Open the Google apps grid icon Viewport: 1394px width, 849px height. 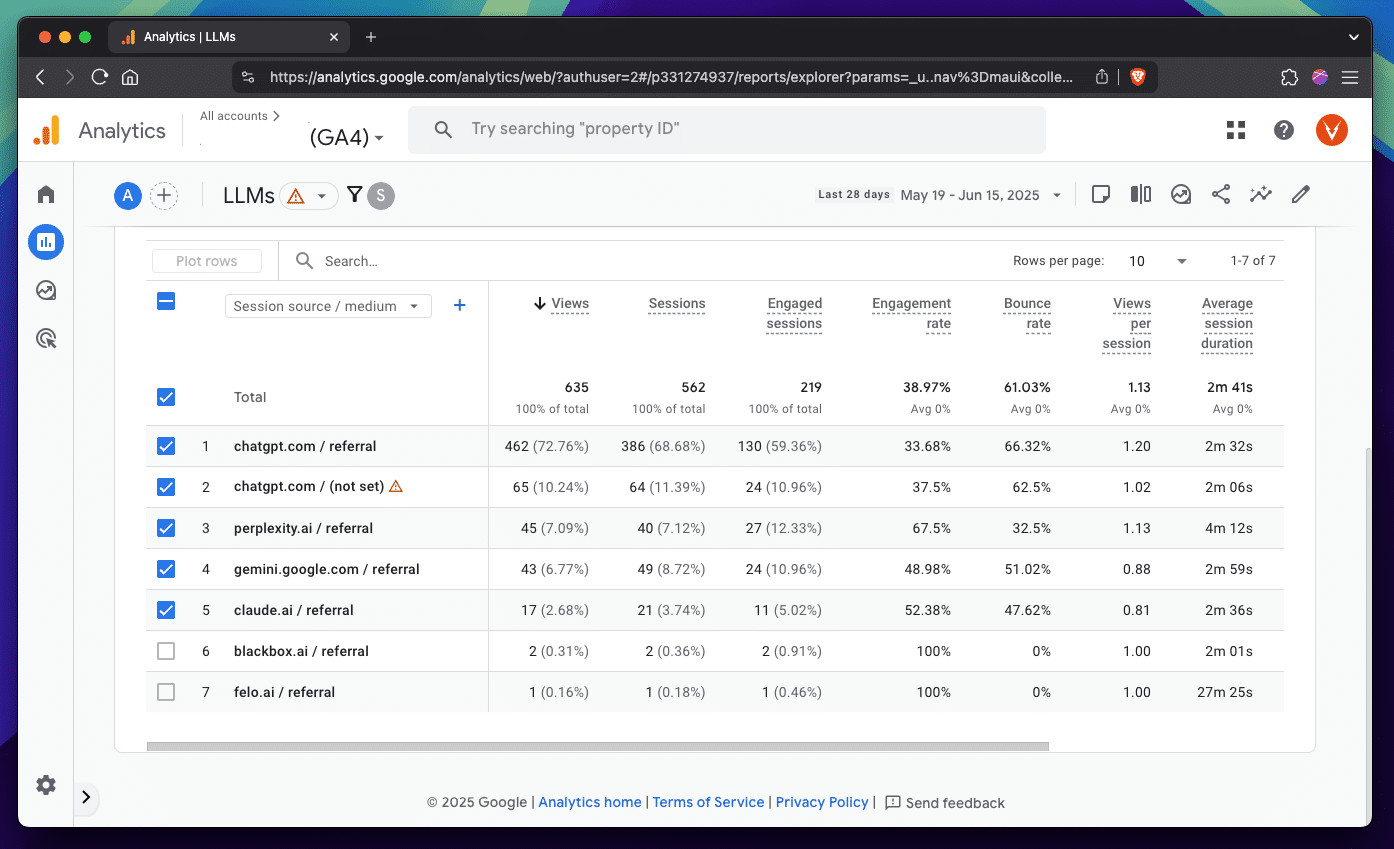pos(1236,130)
